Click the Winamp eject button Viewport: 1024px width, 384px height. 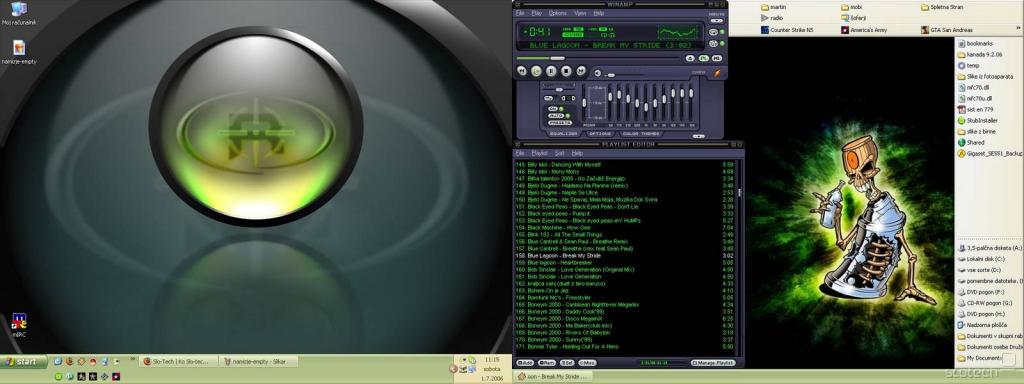(x=690, y=58)
